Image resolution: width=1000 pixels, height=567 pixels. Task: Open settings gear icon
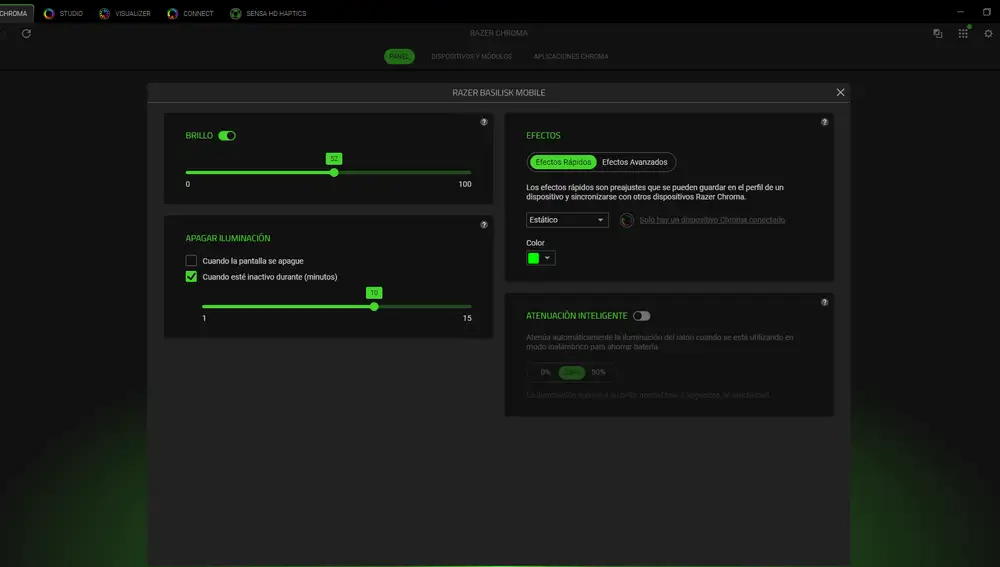pos(988,33)
